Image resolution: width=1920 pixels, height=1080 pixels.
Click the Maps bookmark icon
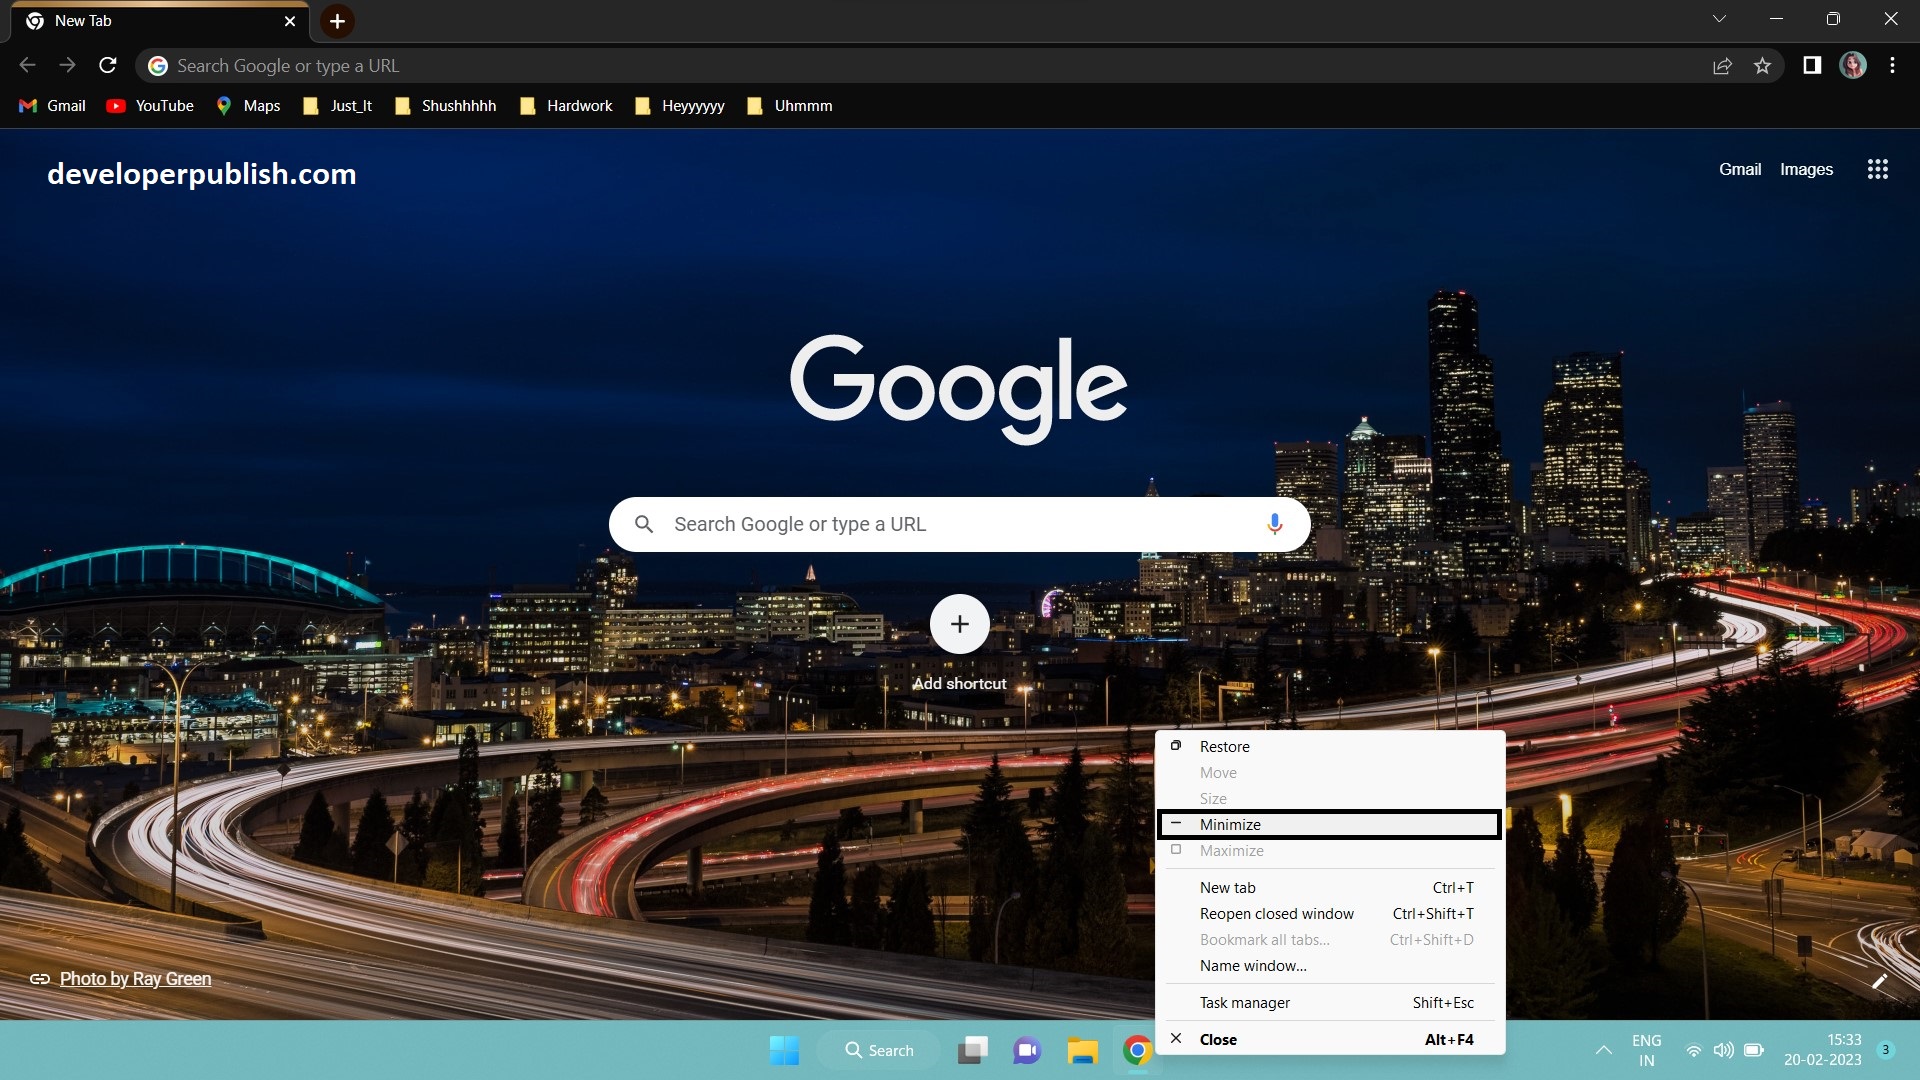point(225,105)
